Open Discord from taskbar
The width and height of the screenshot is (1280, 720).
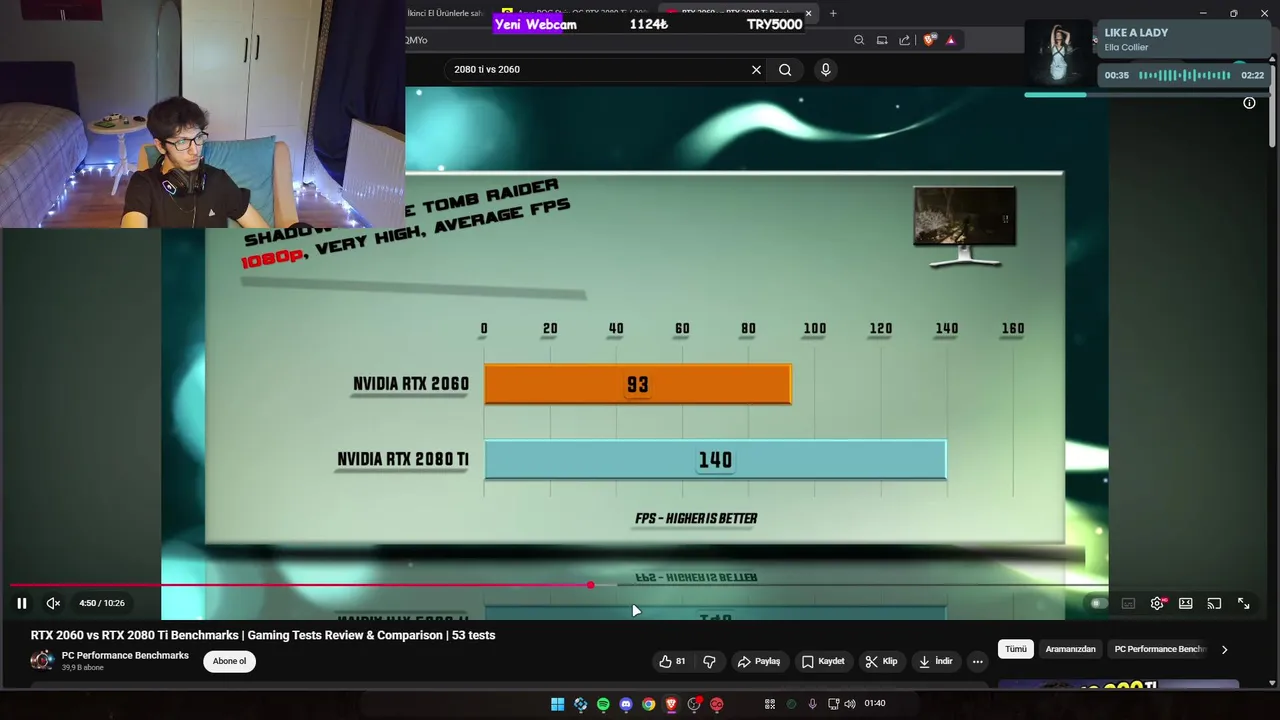pos(626,704)
